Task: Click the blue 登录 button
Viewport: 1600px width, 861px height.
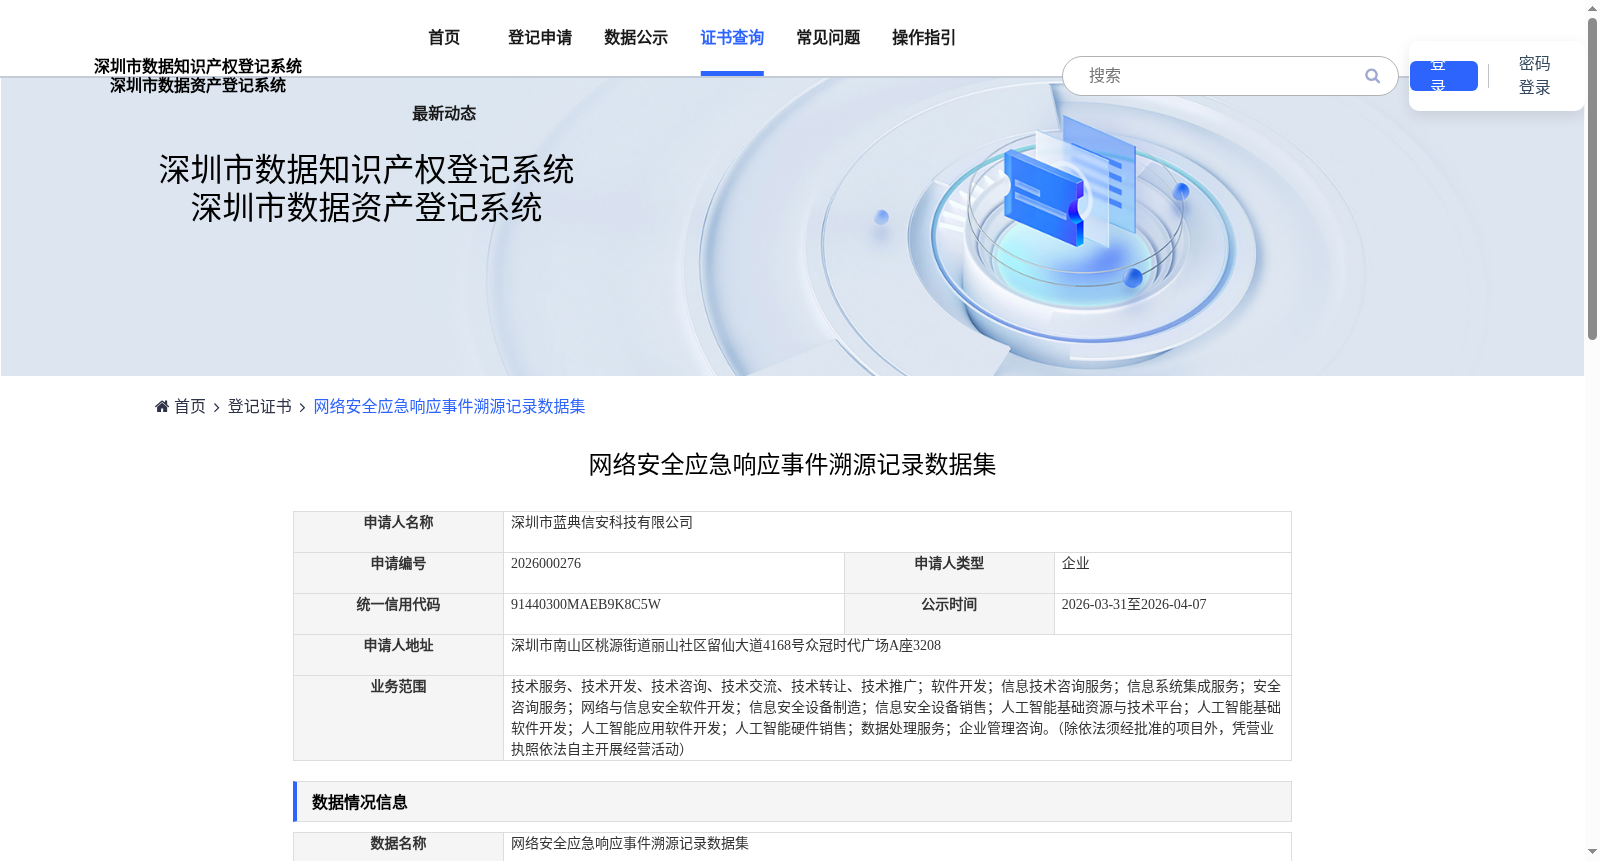Action: [x=1444, y=76]
